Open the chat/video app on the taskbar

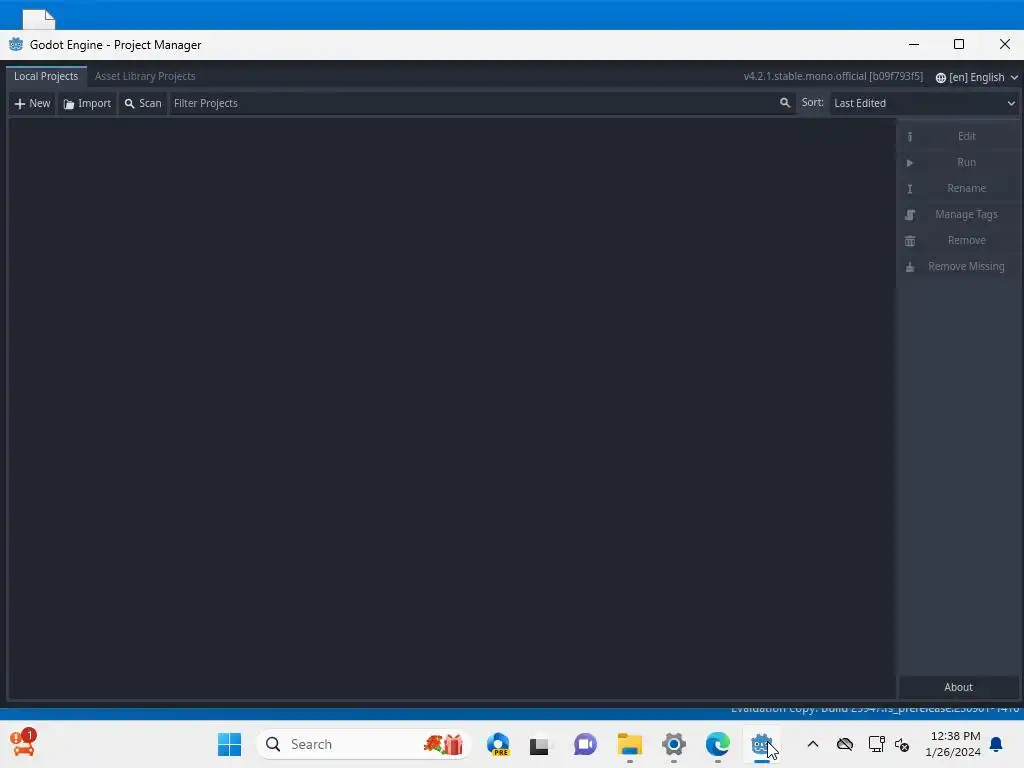[x=585, y=744]
